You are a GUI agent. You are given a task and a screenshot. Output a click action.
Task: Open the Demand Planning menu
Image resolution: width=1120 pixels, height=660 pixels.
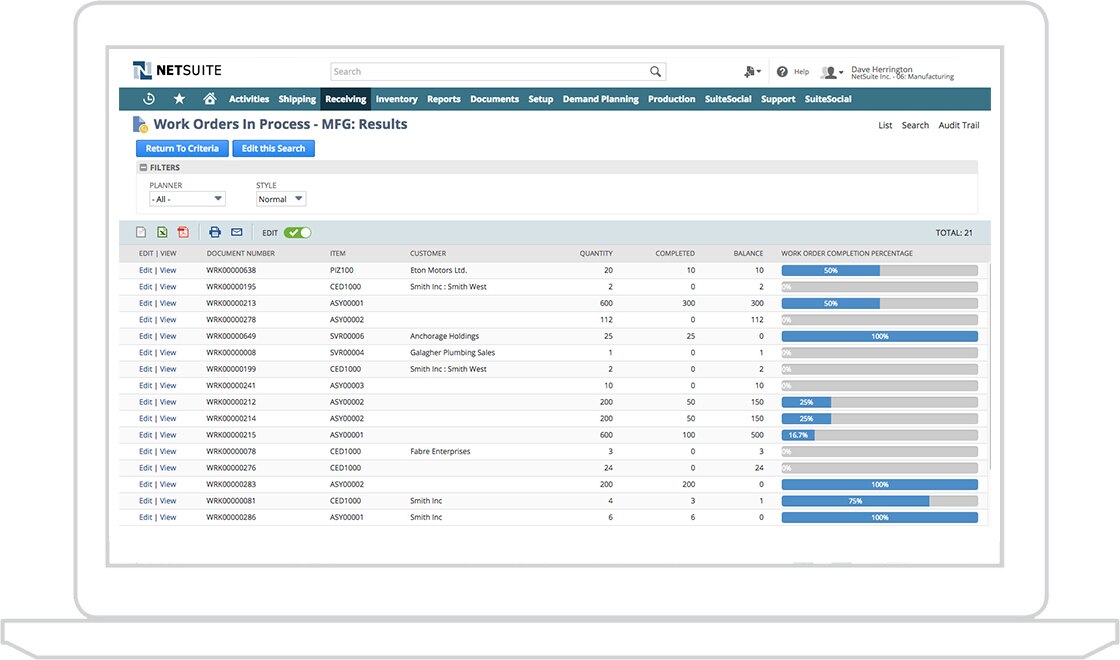600,99
